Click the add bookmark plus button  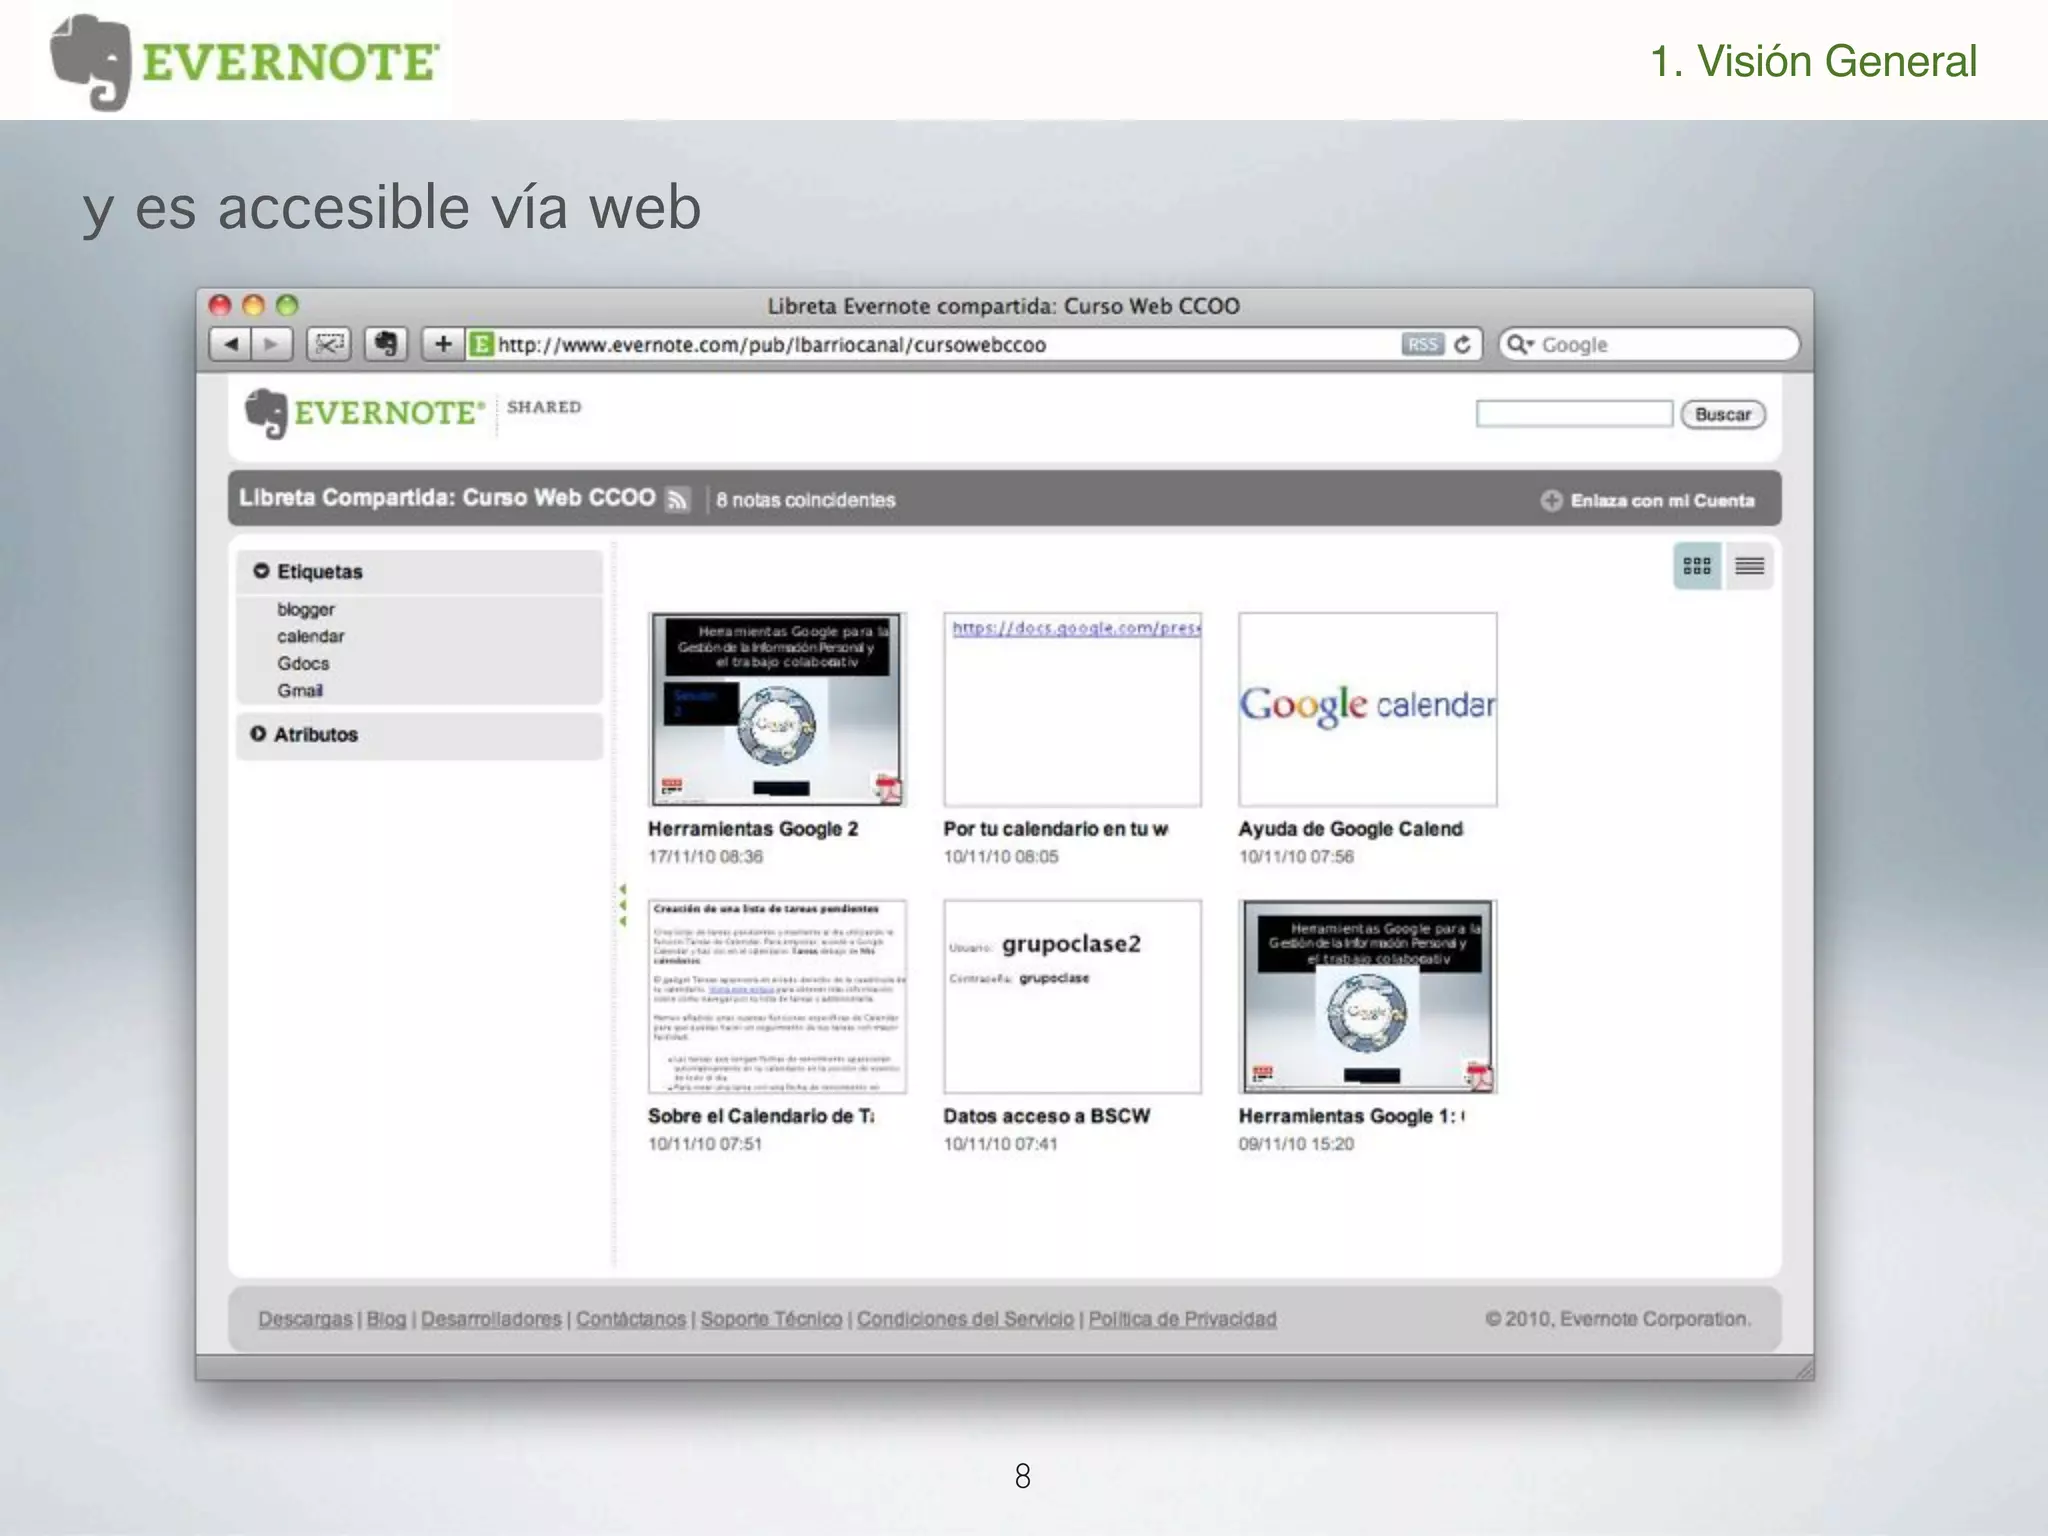click(442, 345)
